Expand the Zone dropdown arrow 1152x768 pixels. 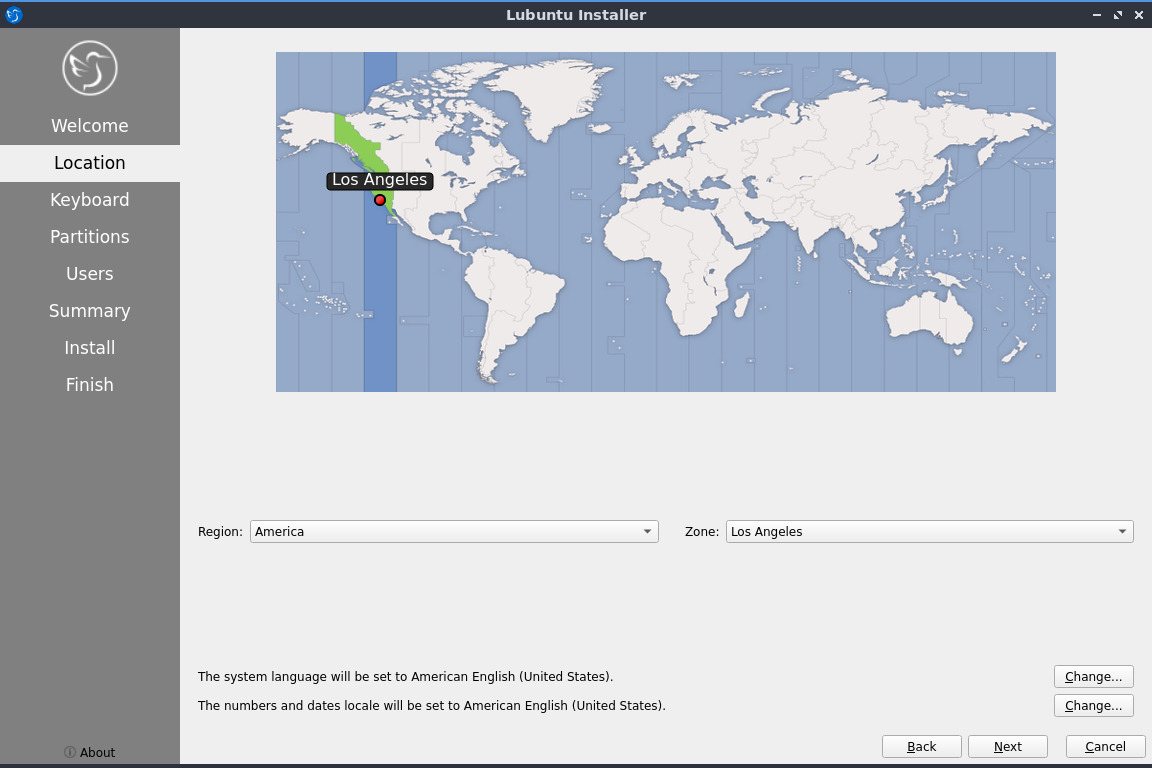(x=1122, y=532)
